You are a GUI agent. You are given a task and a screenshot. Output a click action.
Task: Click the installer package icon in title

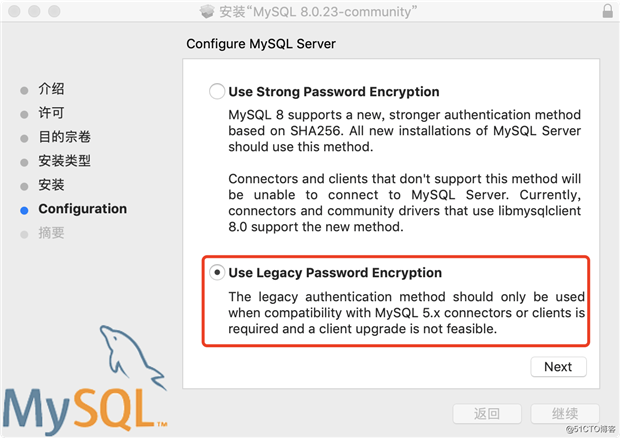(x=207, y=11)
